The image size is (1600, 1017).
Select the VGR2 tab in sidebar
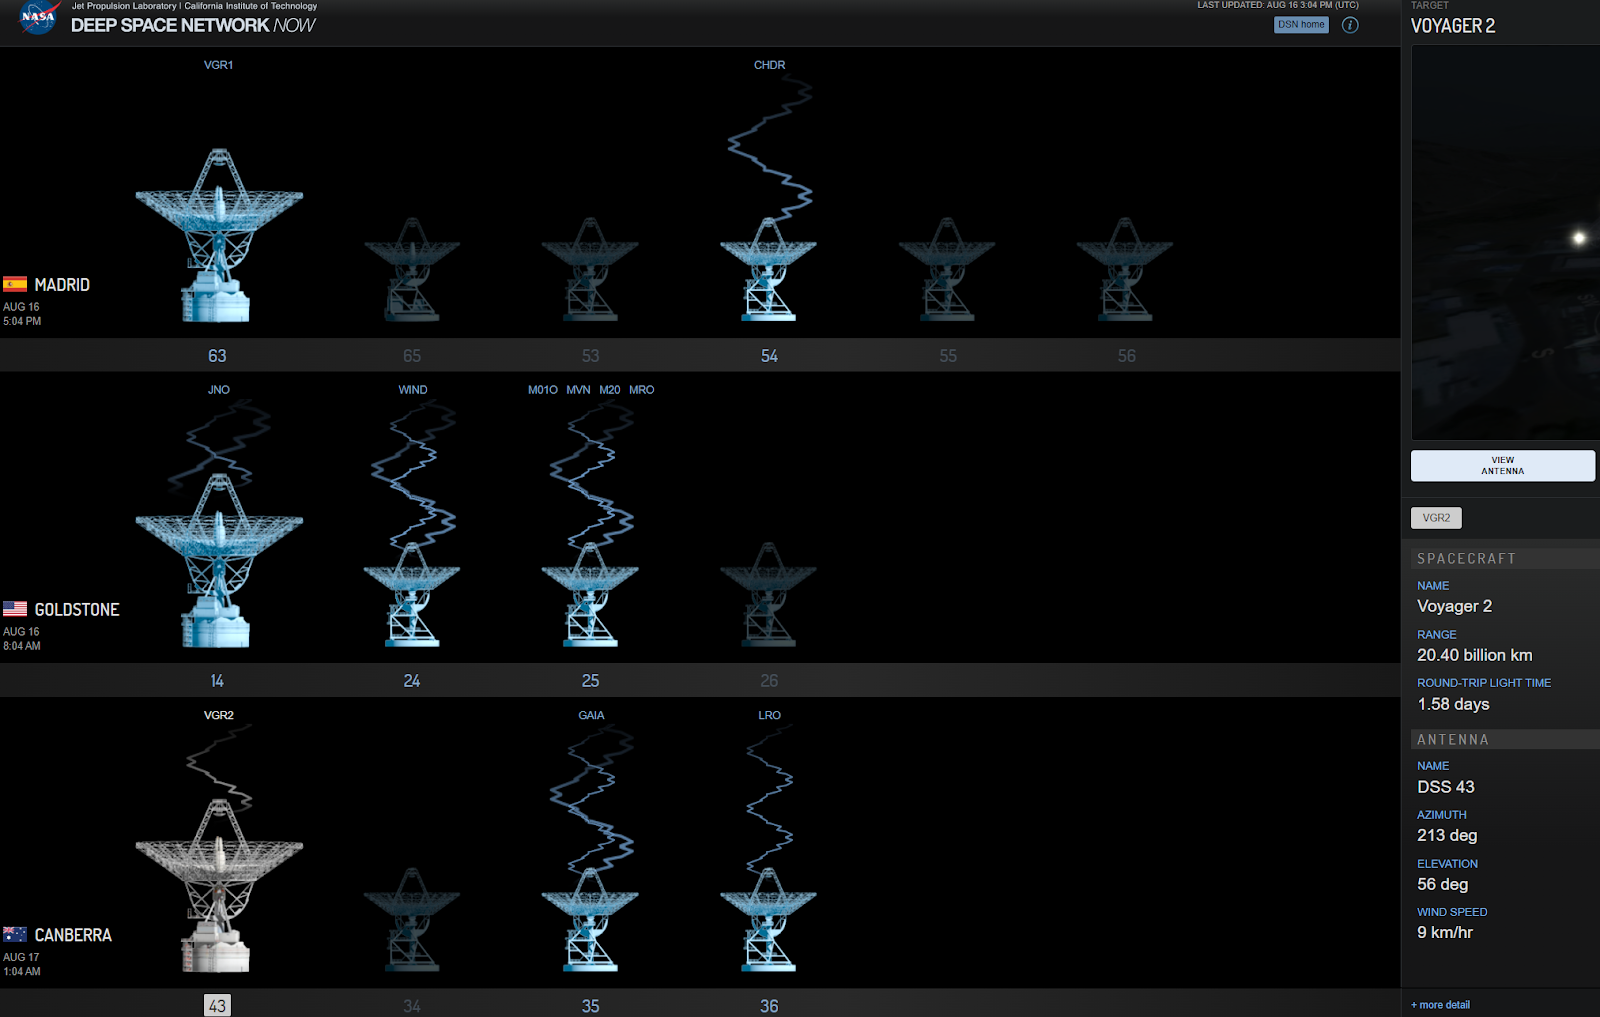(x=1436, y=518)
